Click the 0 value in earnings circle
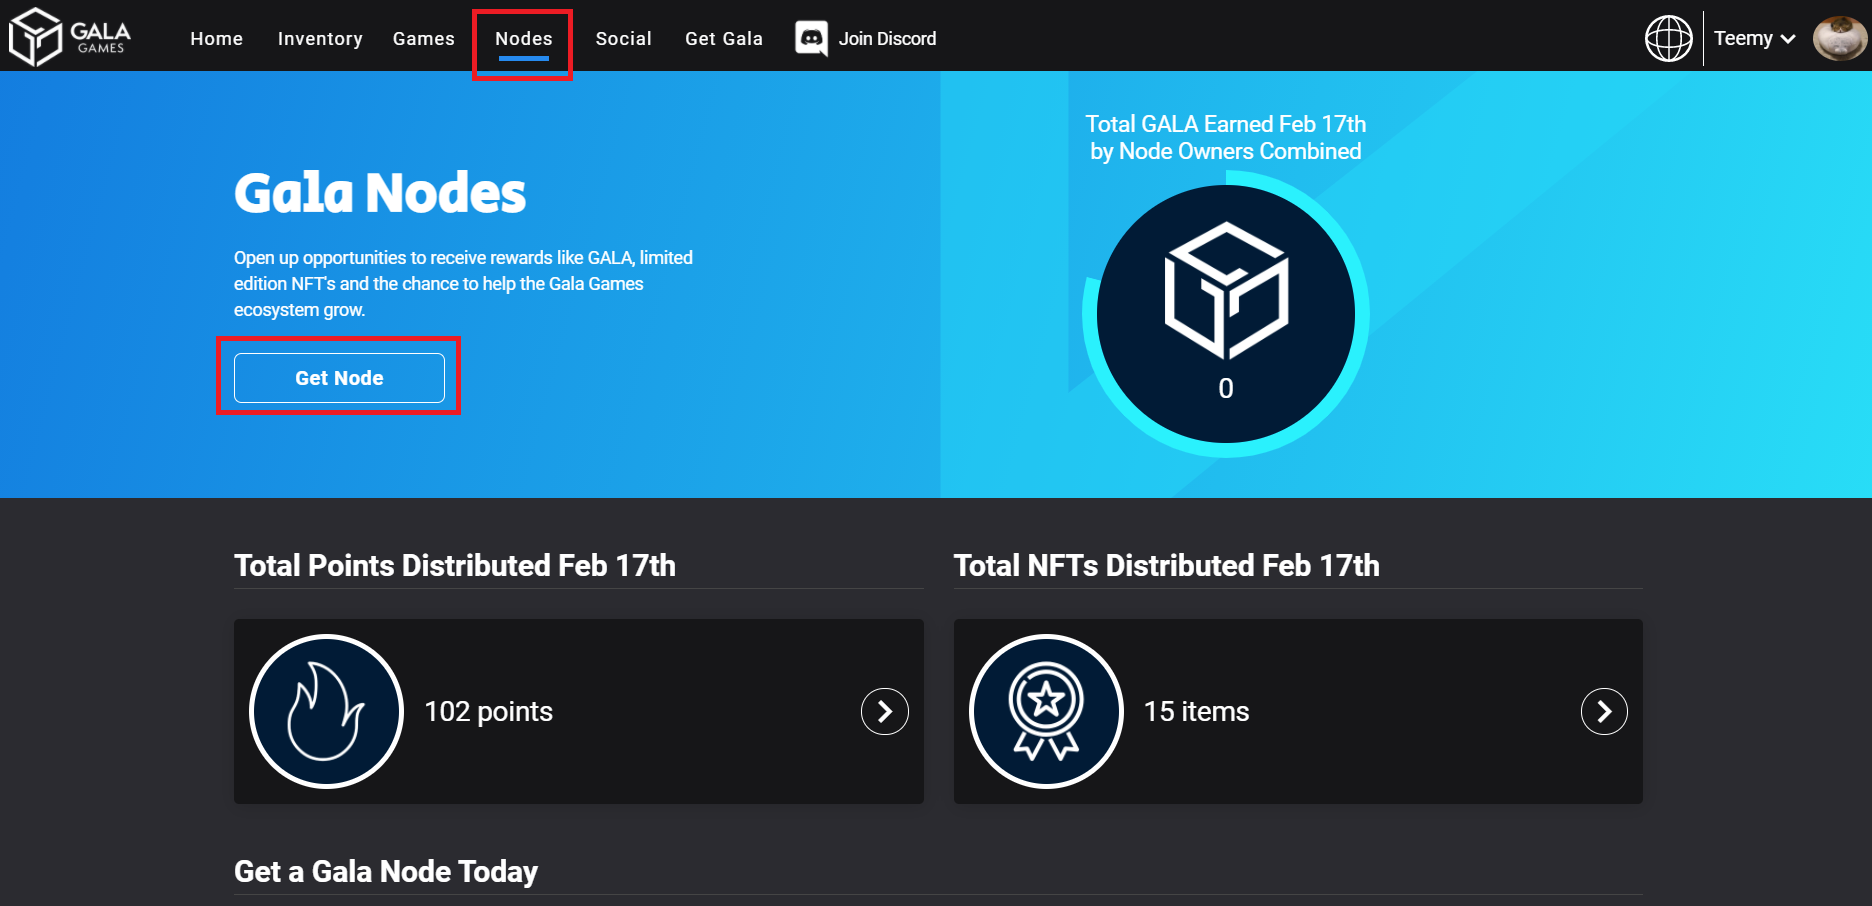The height and width of the screenshot is (906, 1872). pos(1226,388)
